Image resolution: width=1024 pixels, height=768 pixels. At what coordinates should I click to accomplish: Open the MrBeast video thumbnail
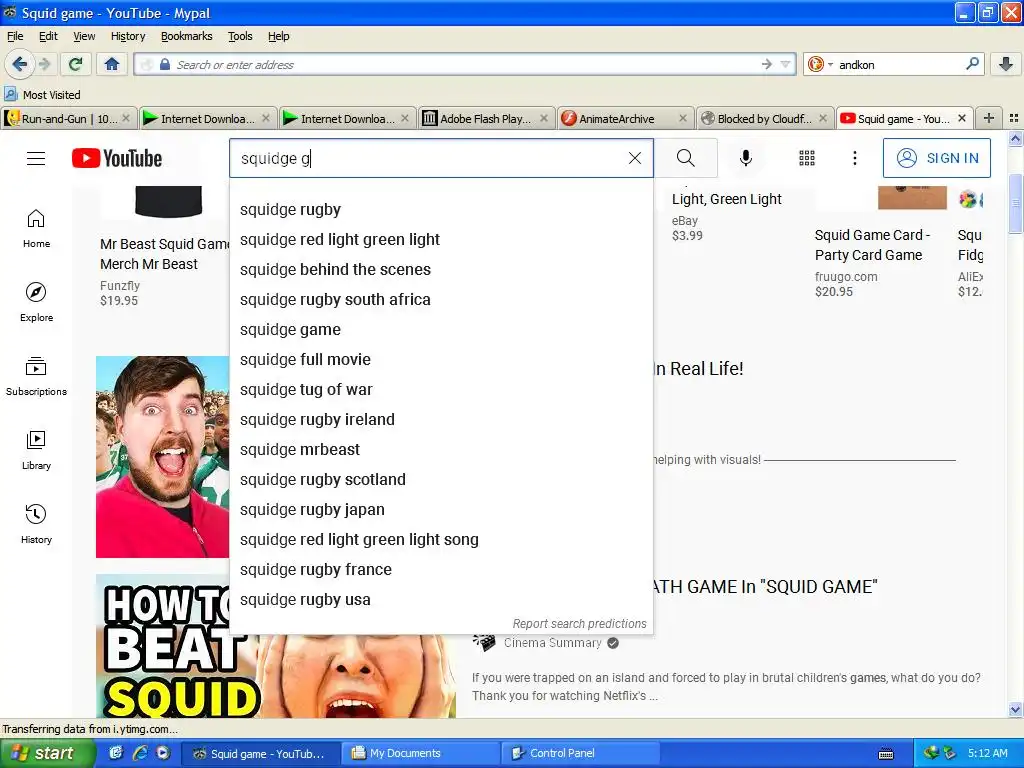(x=163, y=456)
